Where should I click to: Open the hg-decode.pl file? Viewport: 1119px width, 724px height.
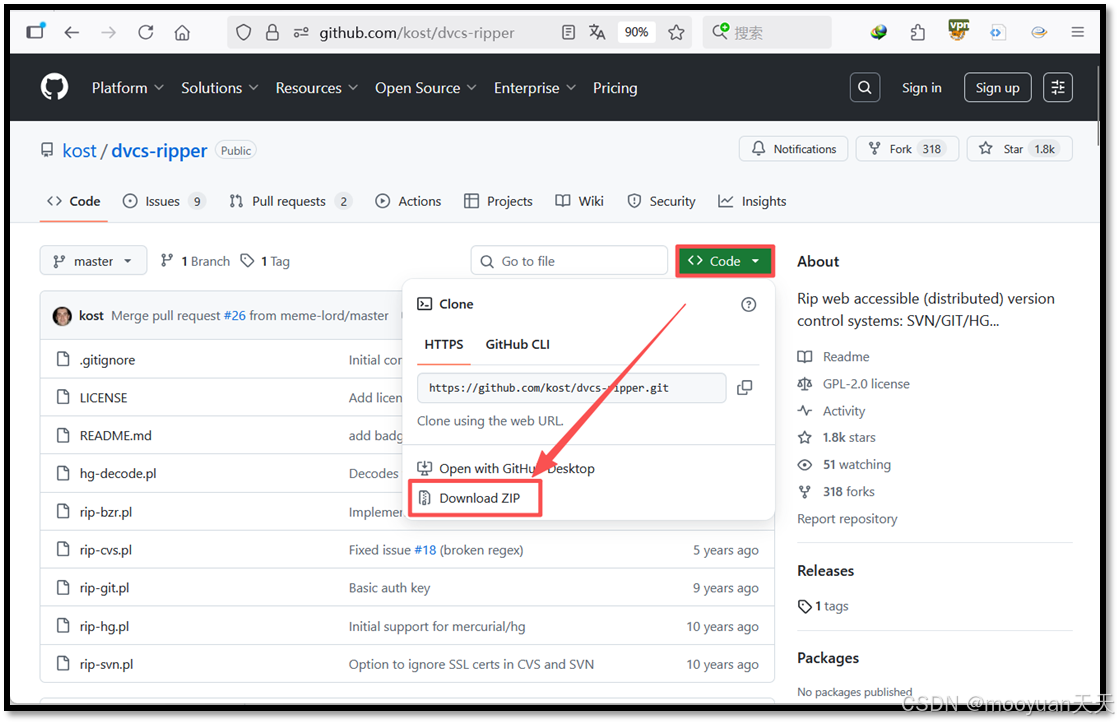click(118, 474)
